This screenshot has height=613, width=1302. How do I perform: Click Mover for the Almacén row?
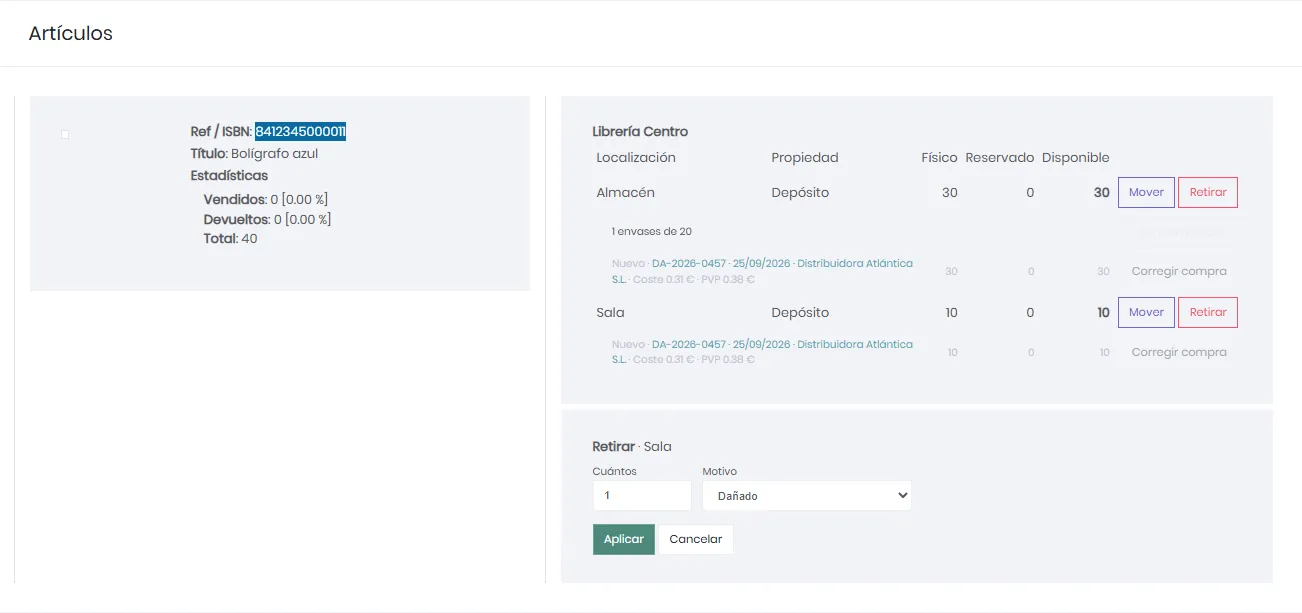coord(1146,192)
